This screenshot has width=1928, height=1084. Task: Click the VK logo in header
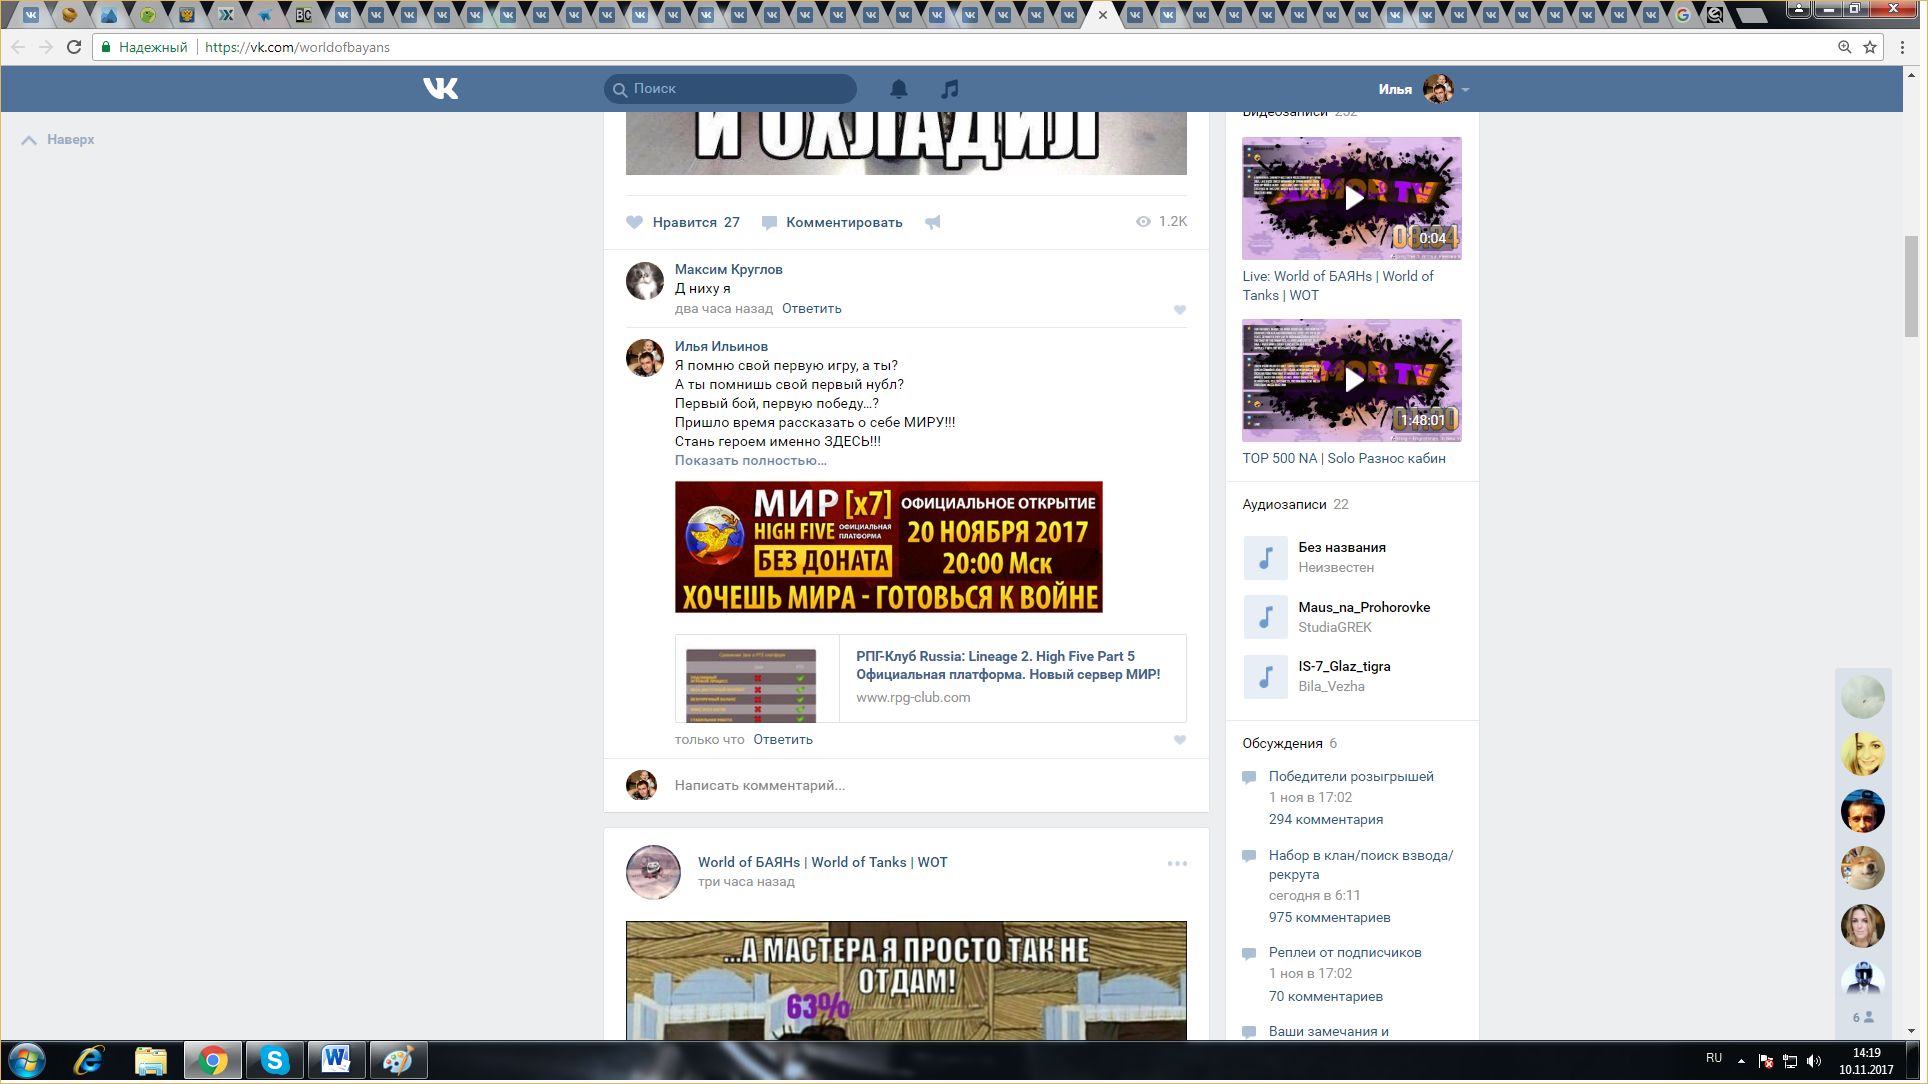point(440,89)
